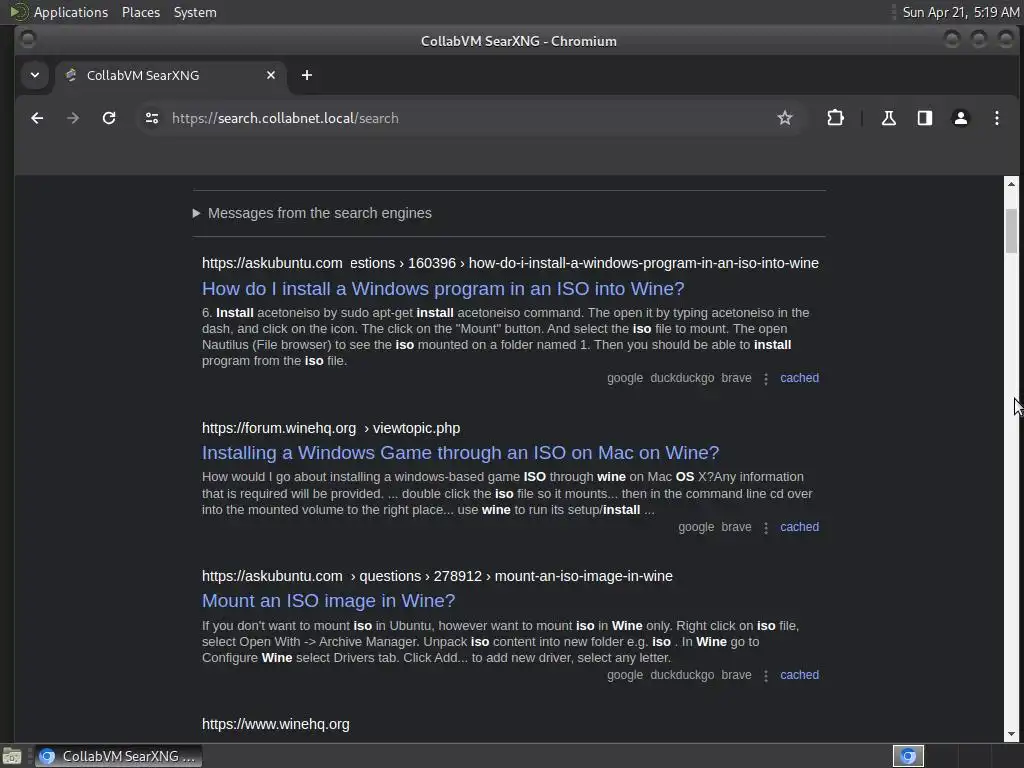This screenshot has height=768, width=1024.
Task: Click forum.winehq.org viewtopic.php URL
Action: [x=331, y=428]
